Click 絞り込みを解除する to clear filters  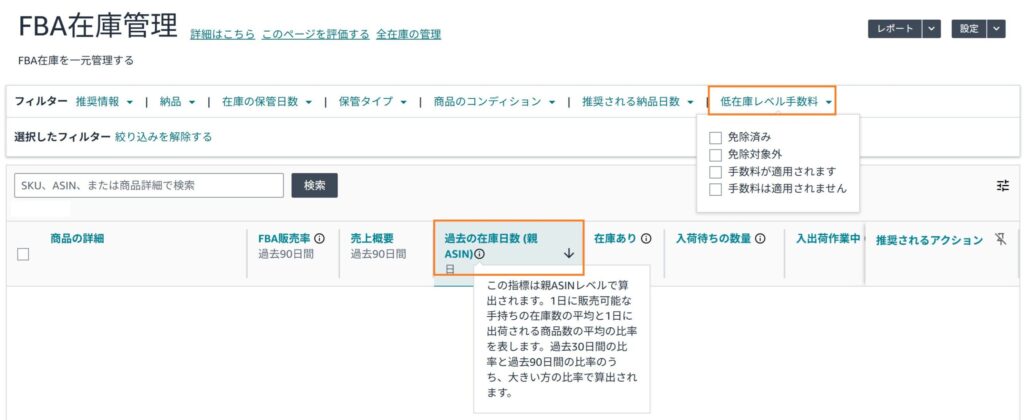[x=163, y=137]
